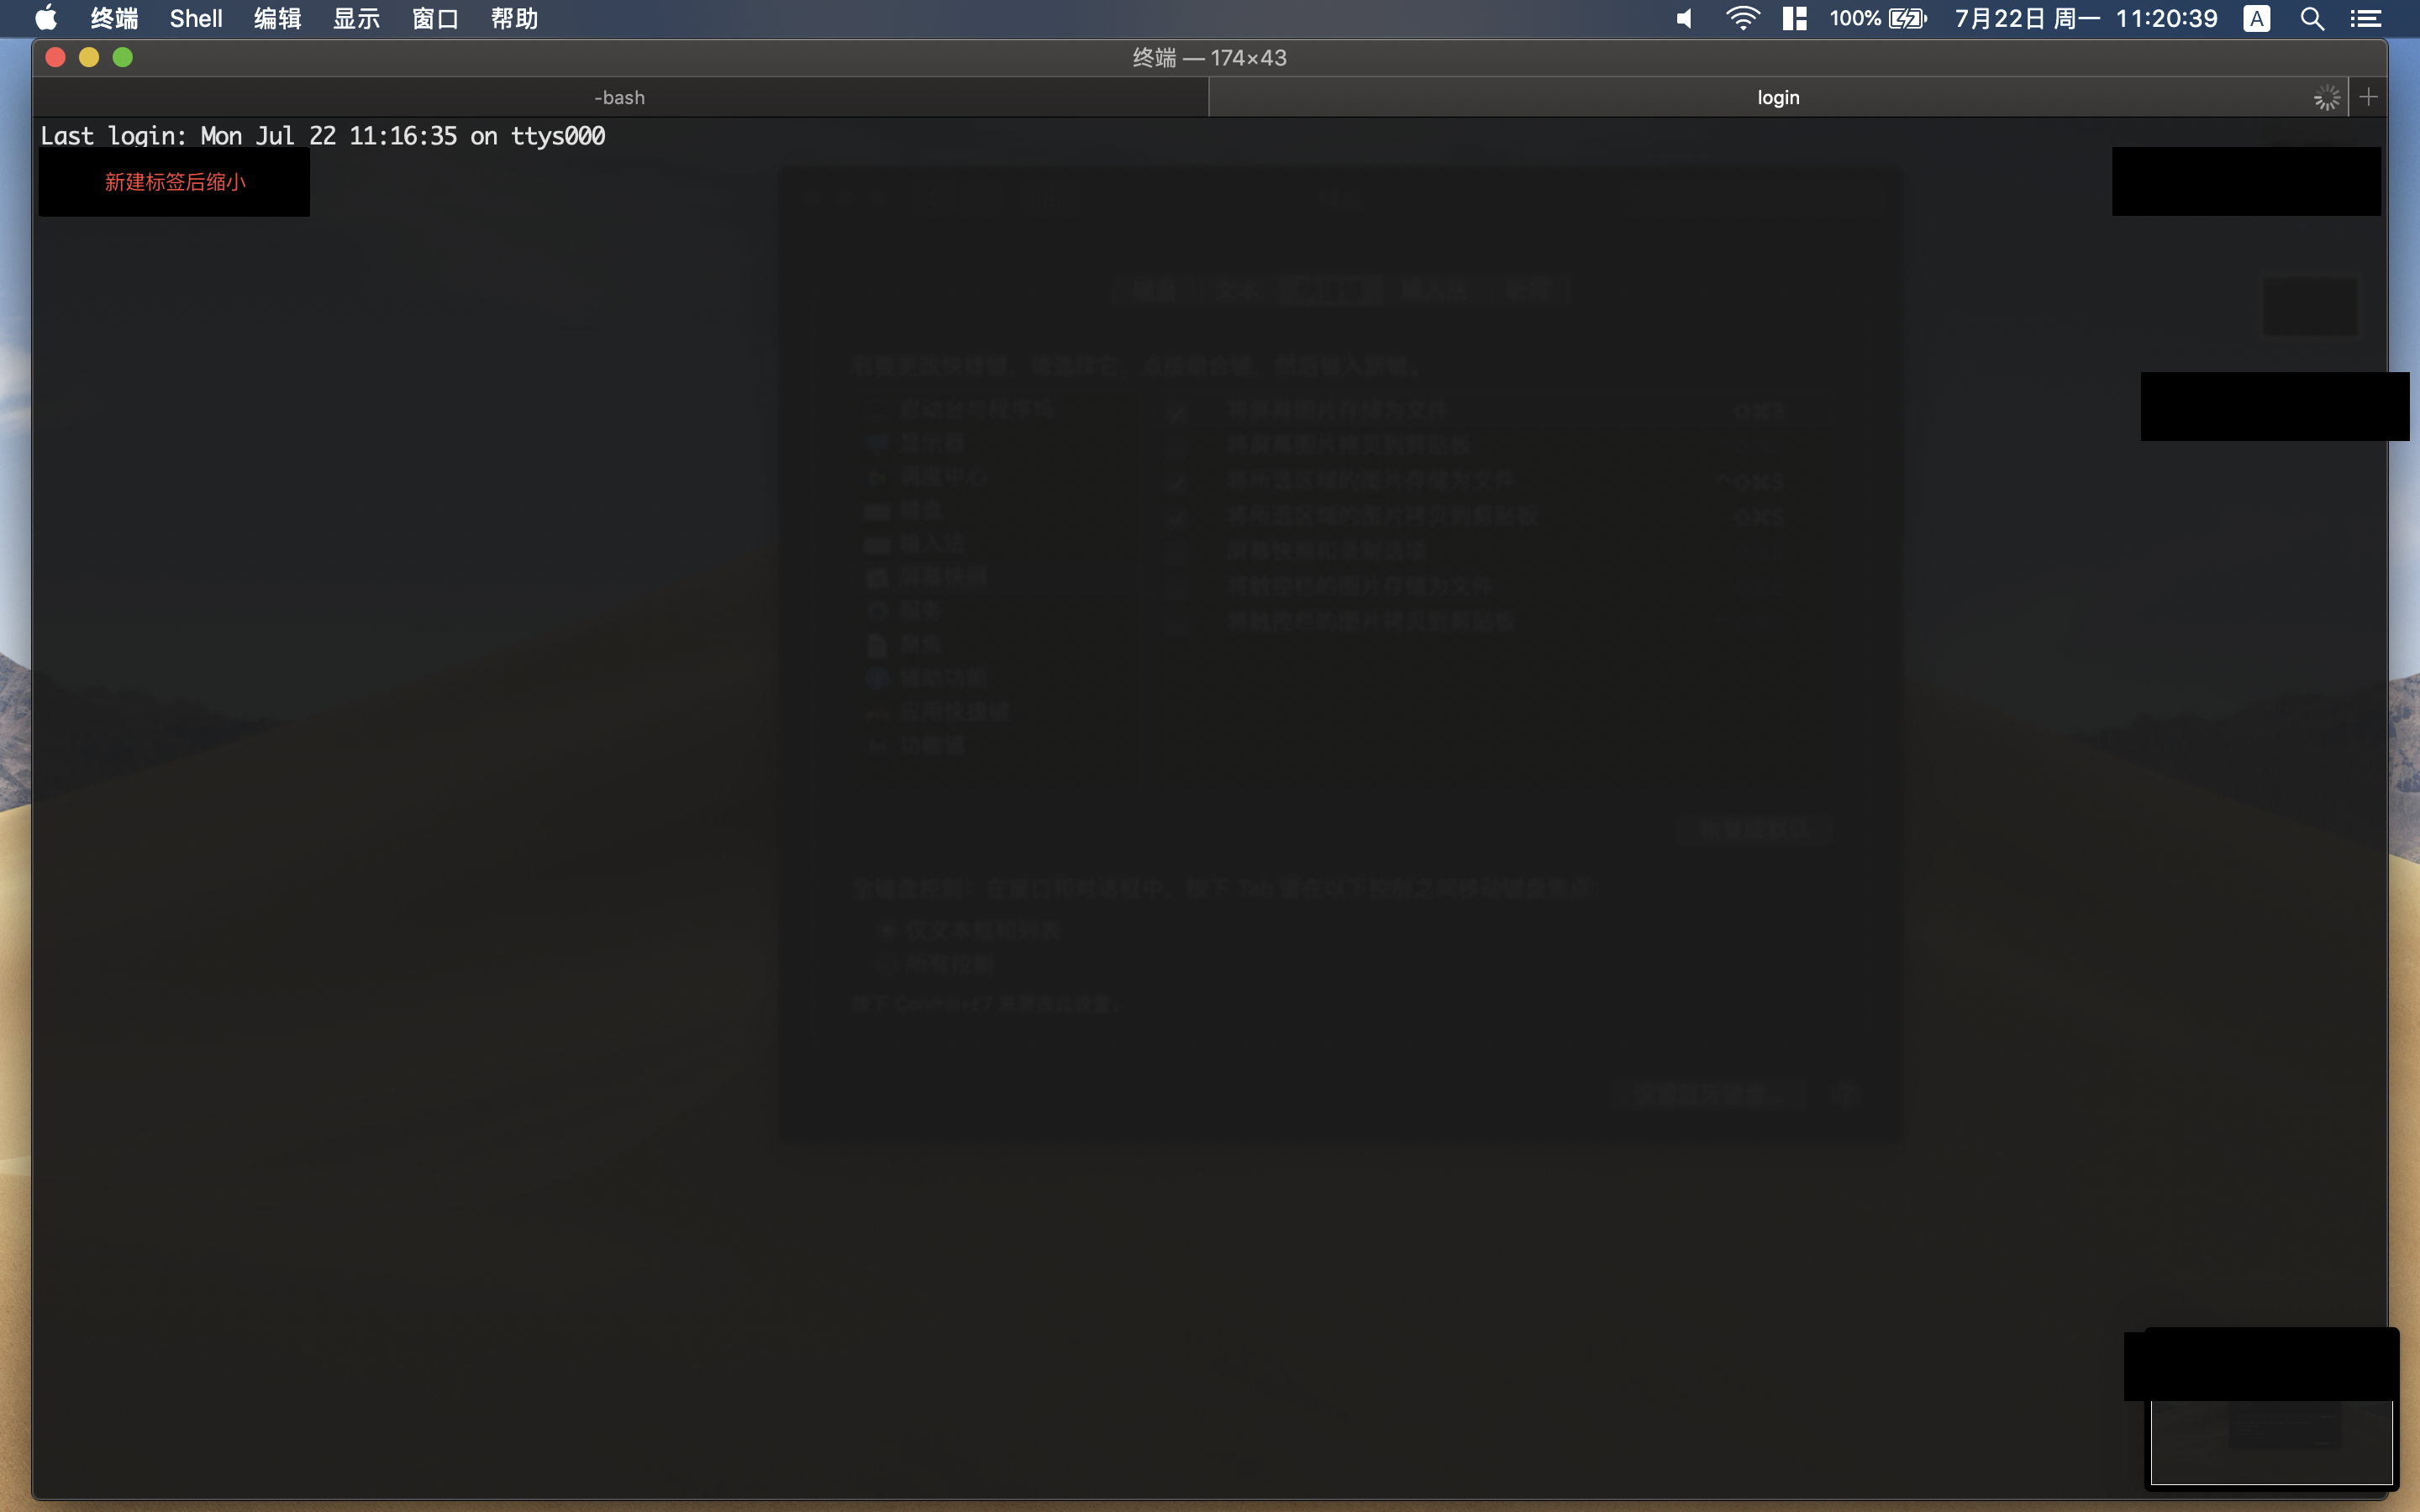
Task: Open Spotlight search magnifier
Action: 2312,18
